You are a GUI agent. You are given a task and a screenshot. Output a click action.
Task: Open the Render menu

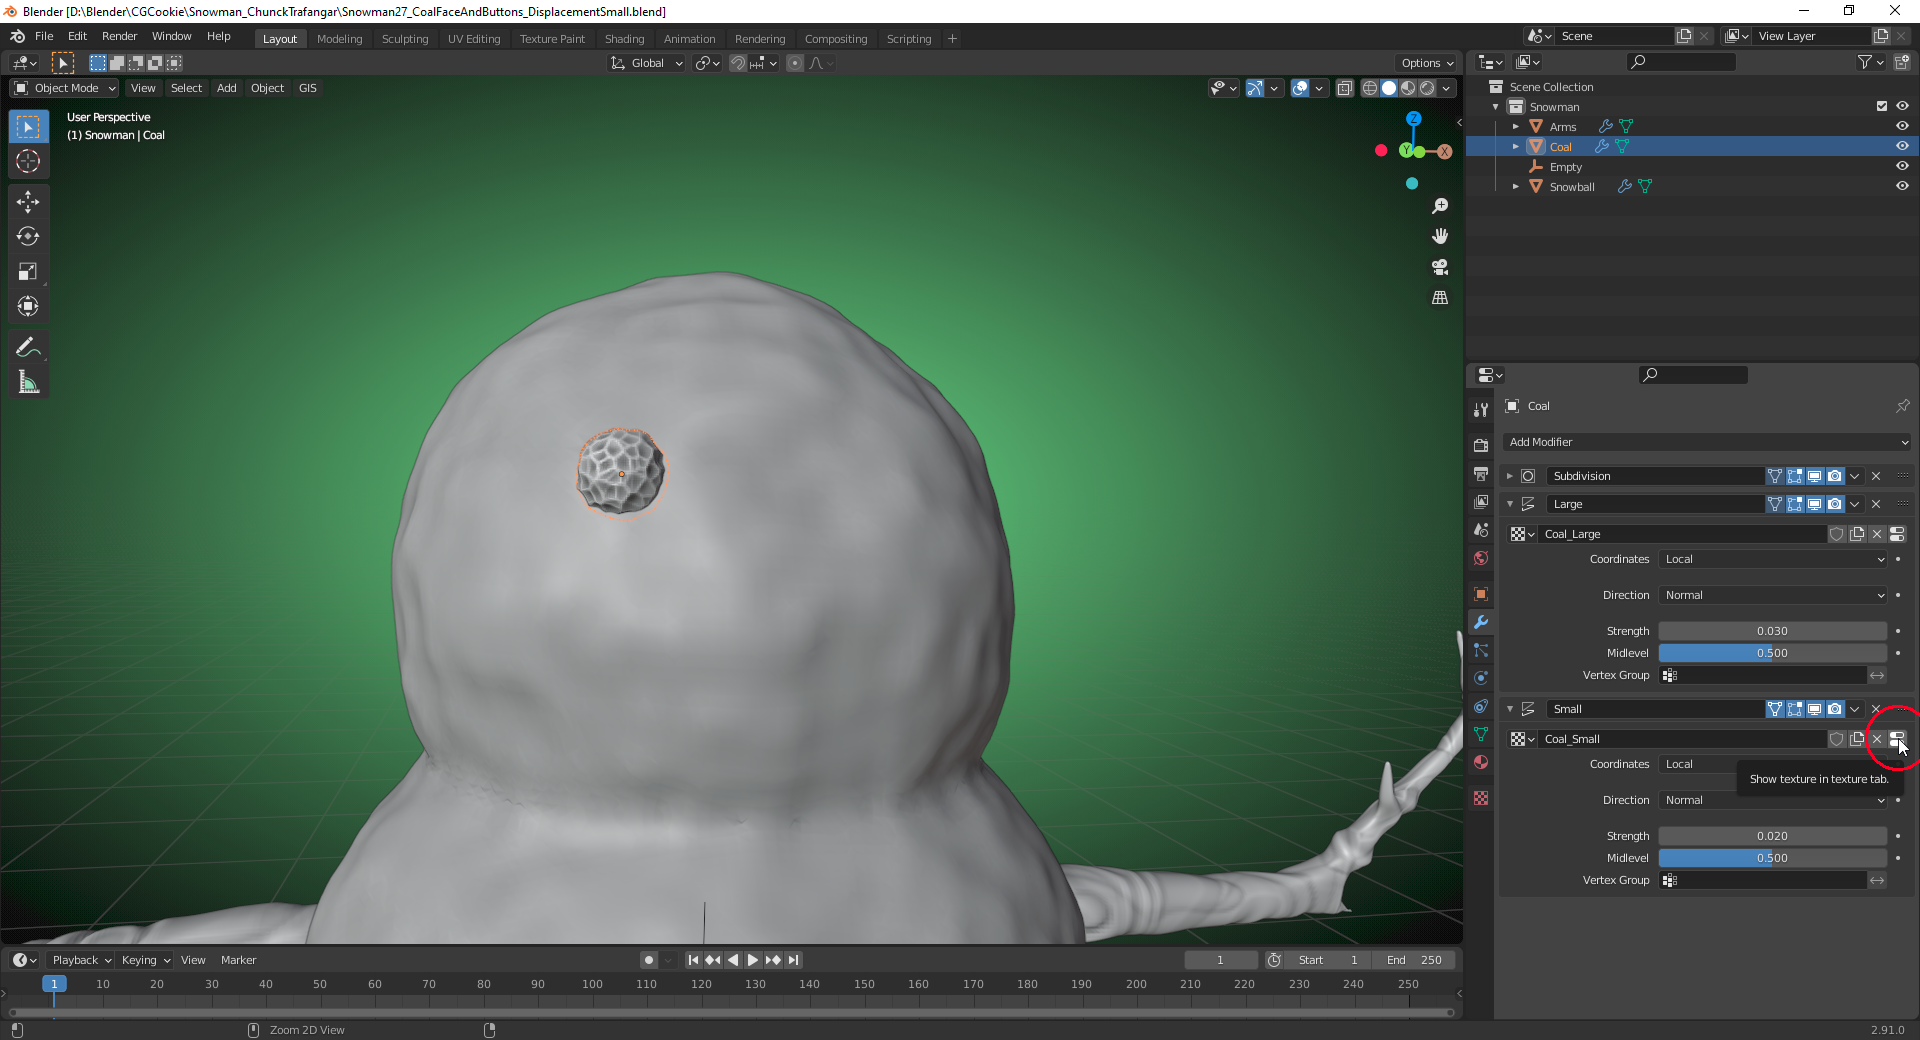pos(119,36)
